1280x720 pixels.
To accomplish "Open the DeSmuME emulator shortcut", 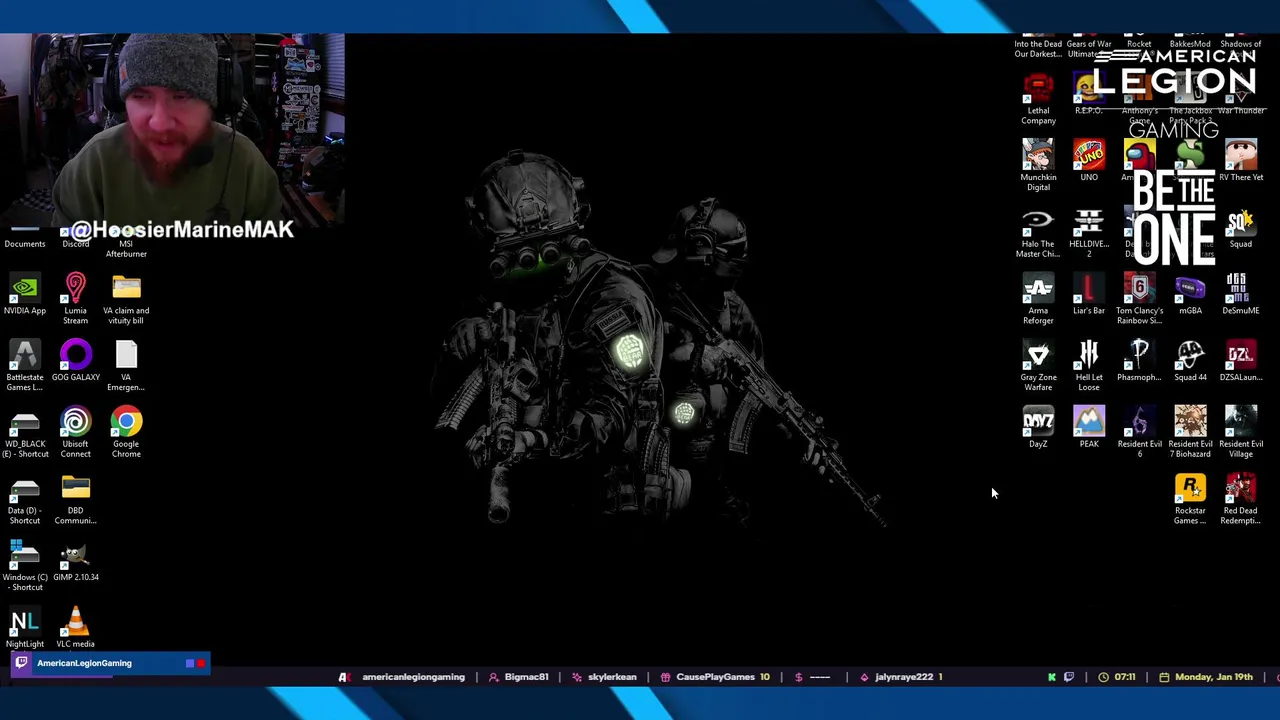I will [1241, 294].
